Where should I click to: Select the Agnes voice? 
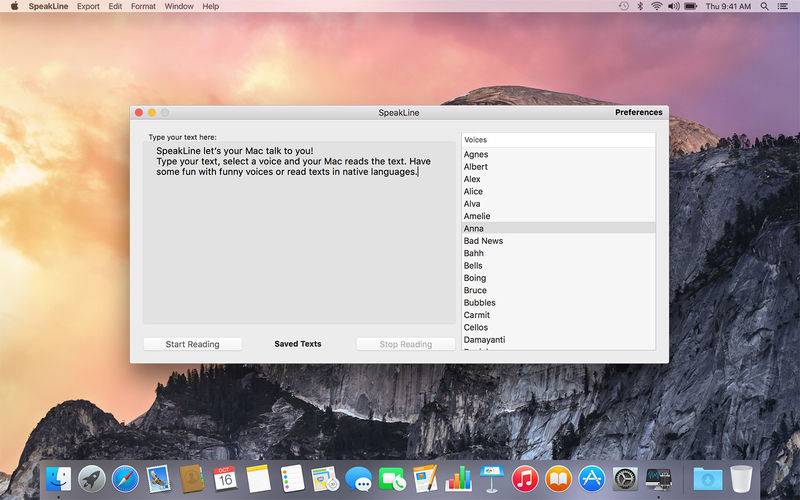[x=559, y=154]
